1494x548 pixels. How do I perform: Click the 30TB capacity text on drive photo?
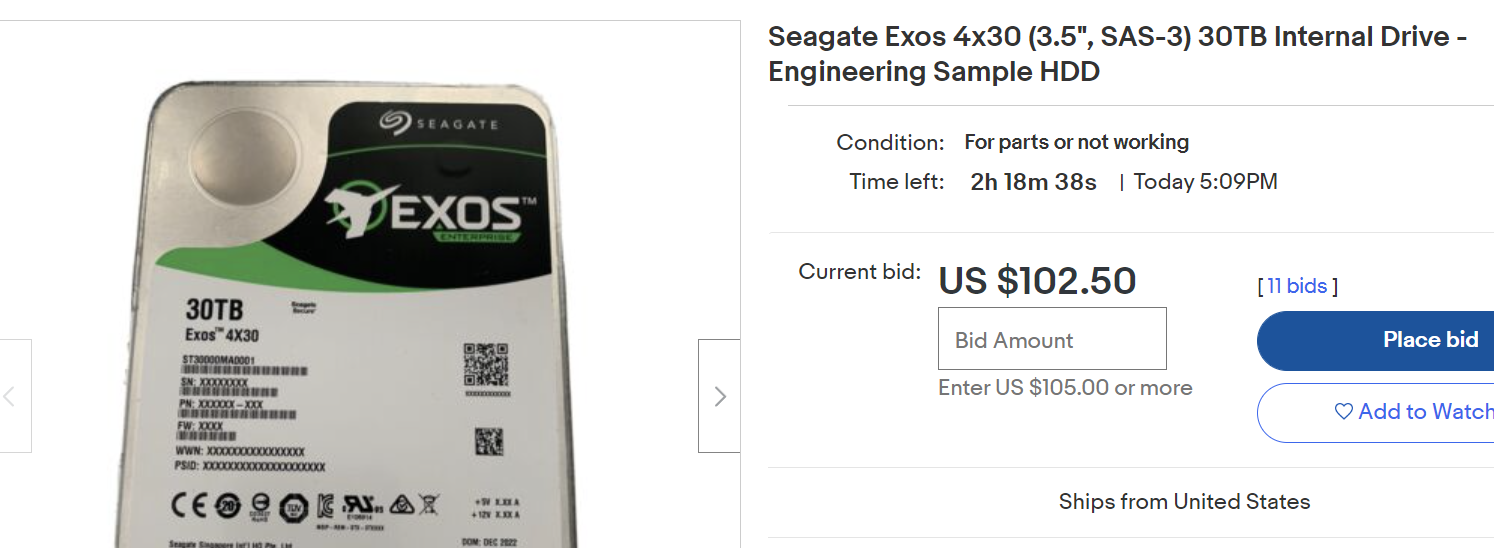[214, 307]
